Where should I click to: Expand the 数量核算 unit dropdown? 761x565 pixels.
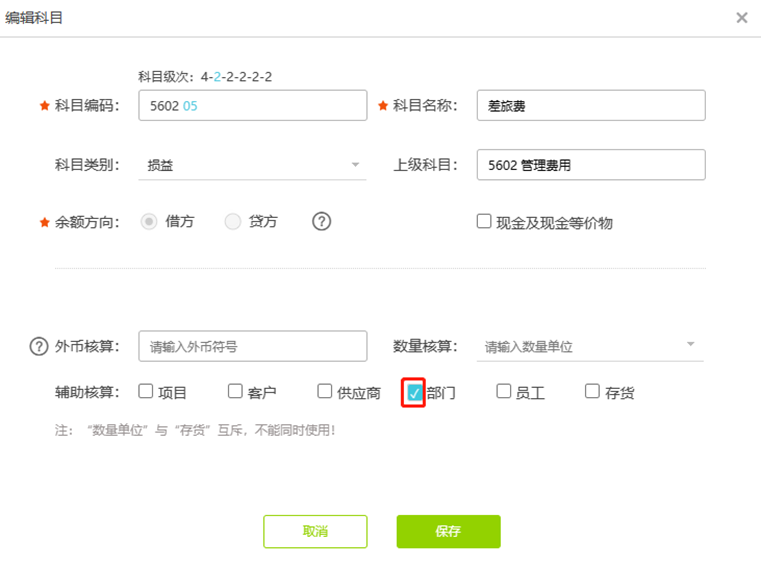[x=590, y=346]
